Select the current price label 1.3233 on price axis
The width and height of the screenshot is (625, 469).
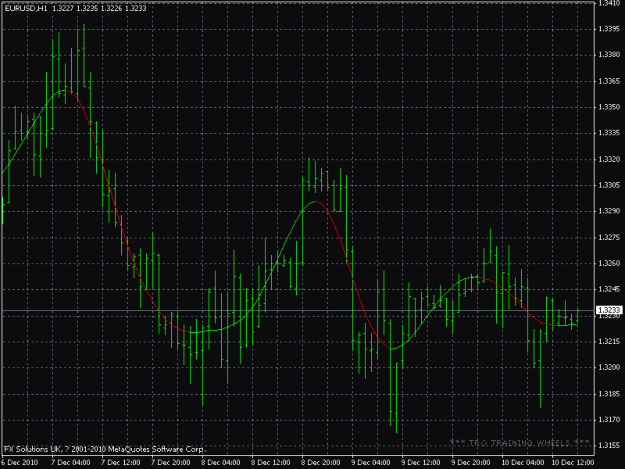(609, 310)
